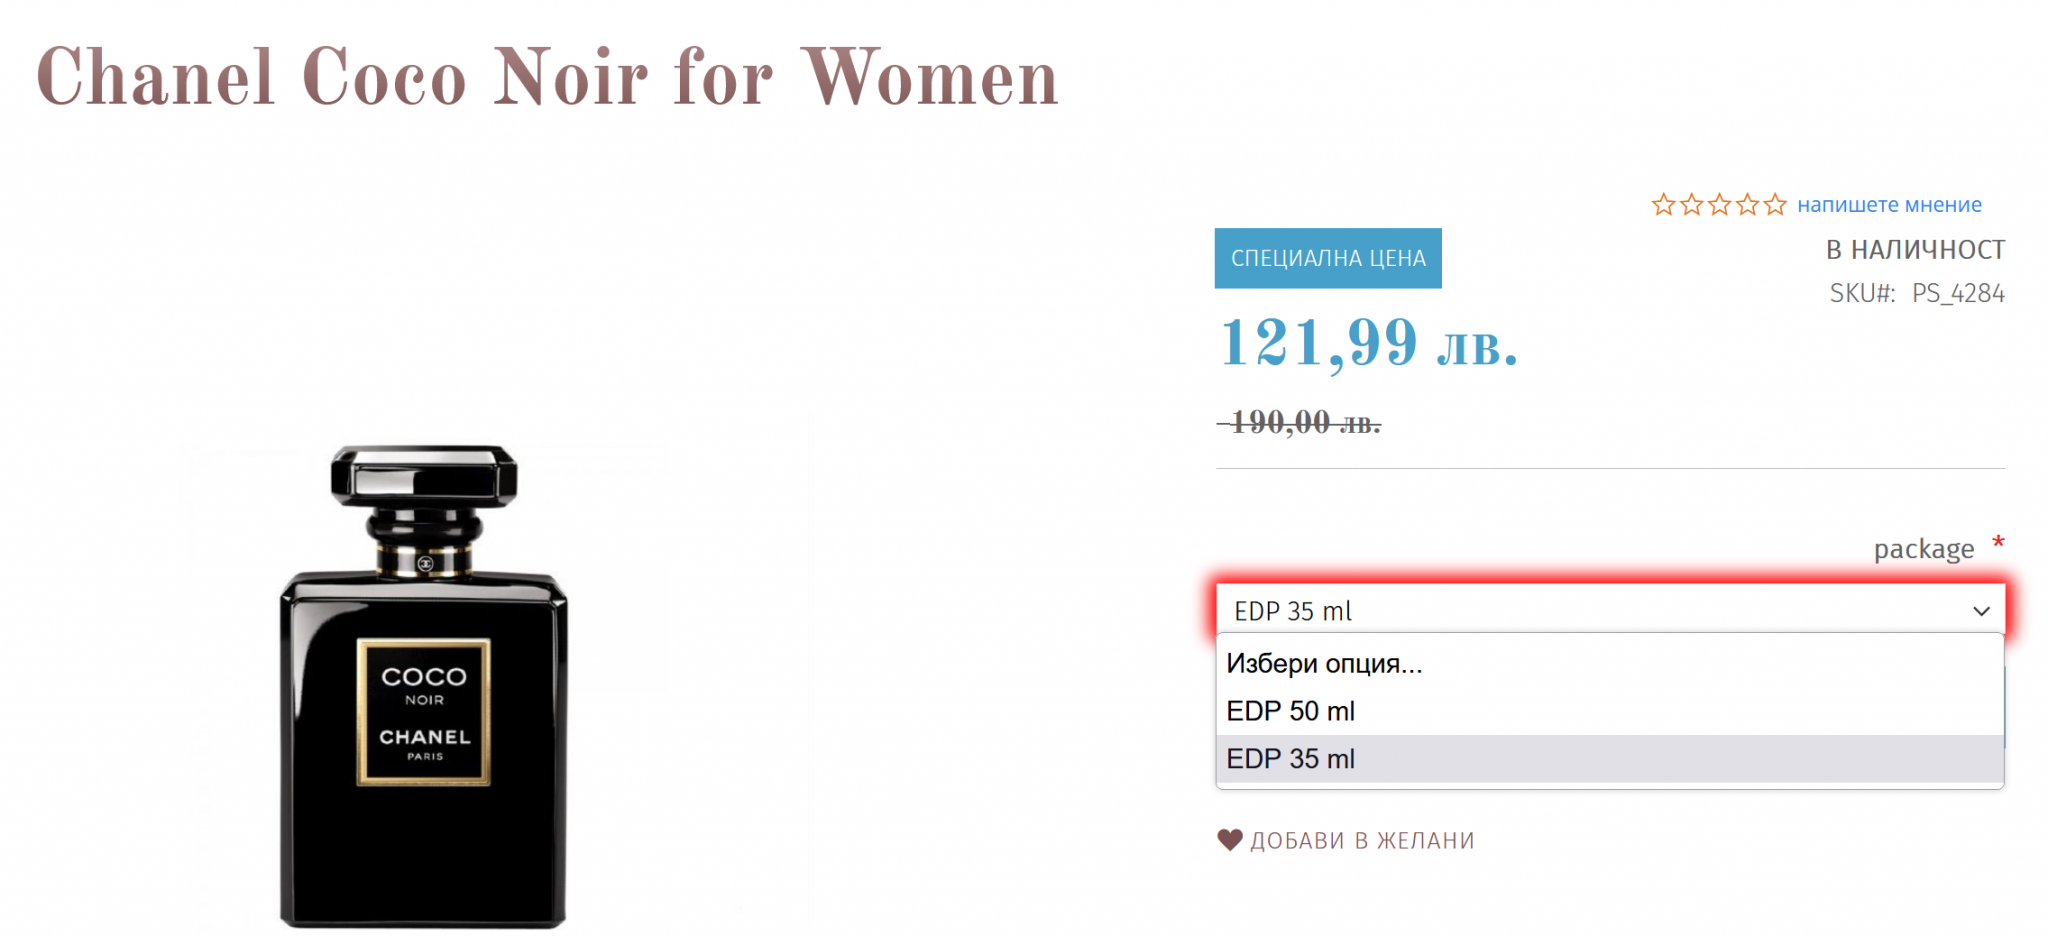Click the fifth rating star
This screenshot has height=936, width=2048.
pyautogui.click(x=1775, y=205)
